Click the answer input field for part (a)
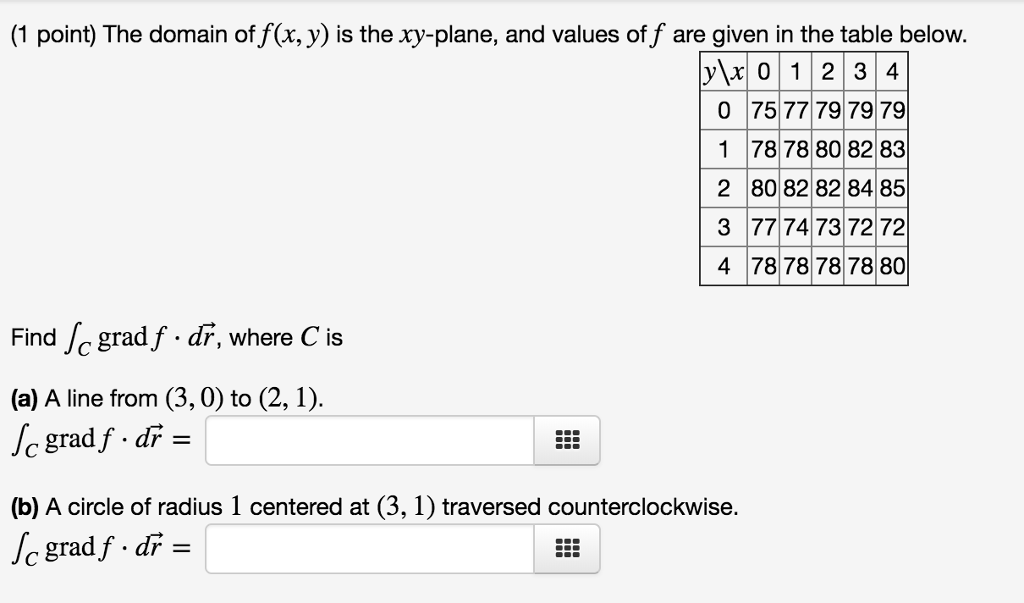The image size is (1024, 603). click(x=370, y=440)
